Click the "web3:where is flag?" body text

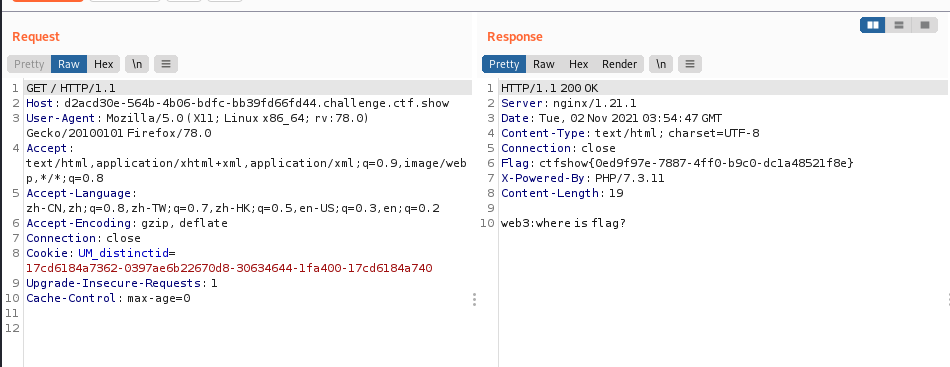(x=563, y=223)
